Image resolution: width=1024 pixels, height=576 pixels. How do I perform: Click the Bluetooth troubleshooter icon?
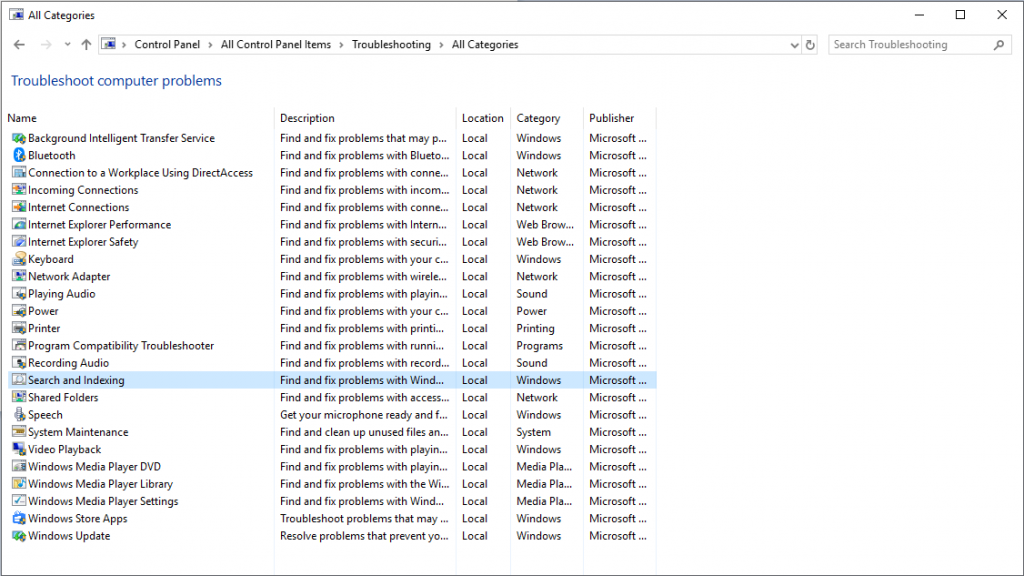click(19, 155)
